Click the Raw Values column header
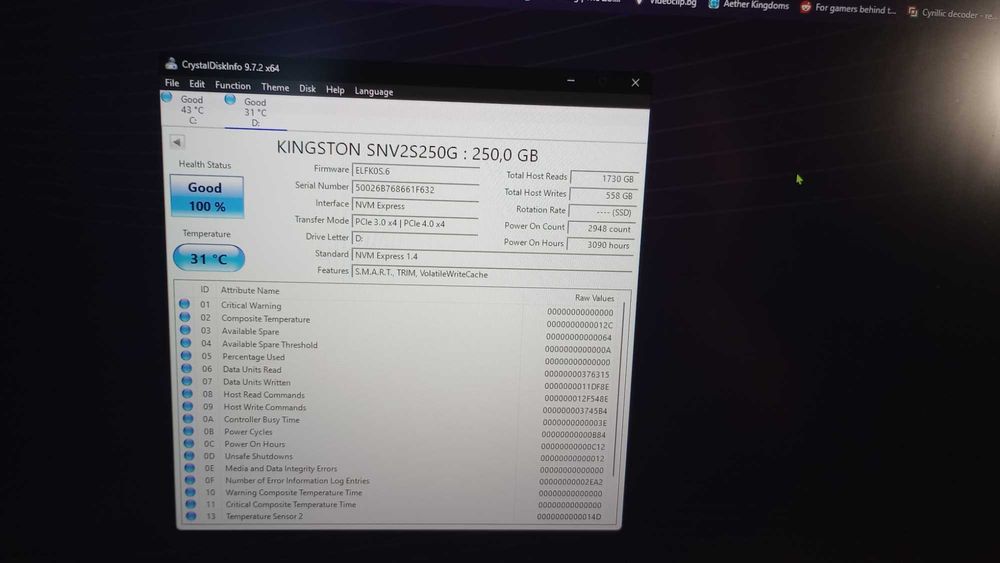Screen dimensions: 1000x563 (x=594, y=298)
